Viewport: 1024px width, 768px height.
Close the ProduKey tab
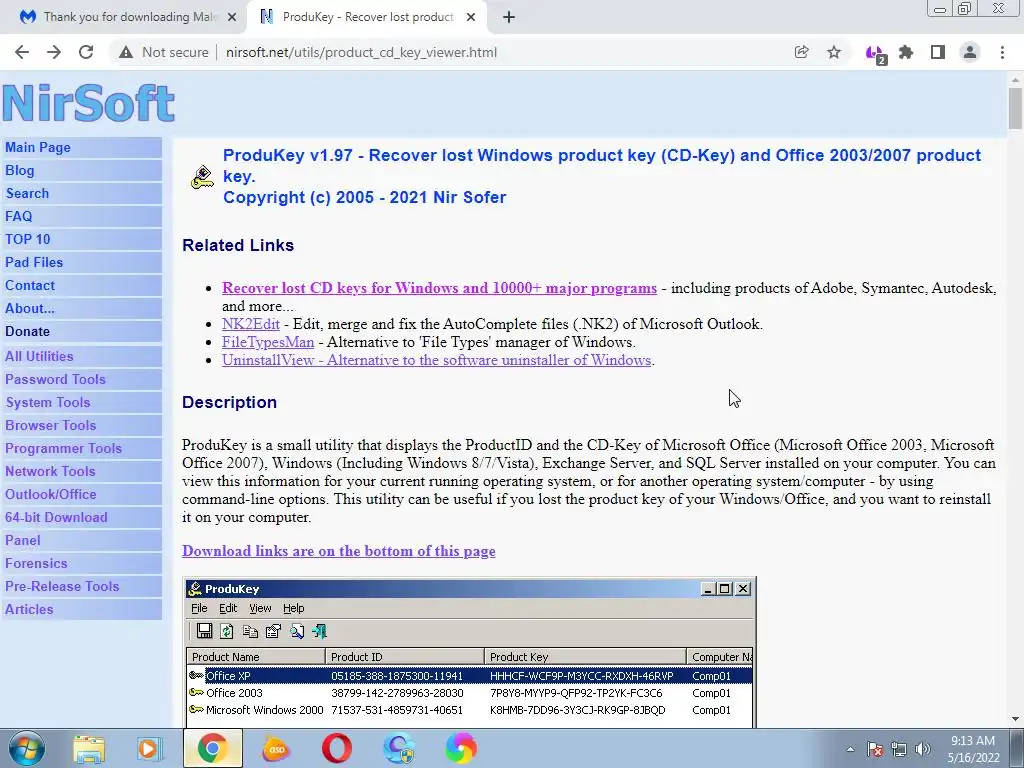[x=471, y=17]
